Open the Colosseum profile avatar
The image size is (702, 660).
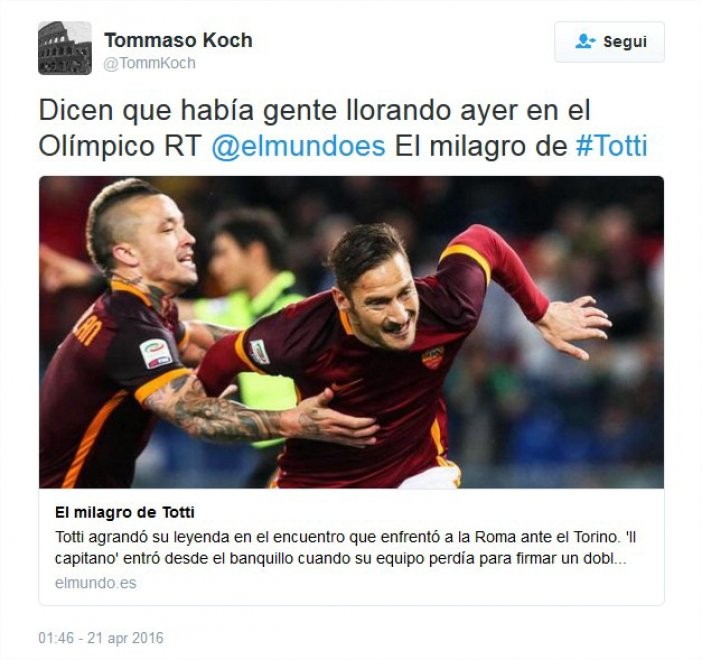point(65,48)
